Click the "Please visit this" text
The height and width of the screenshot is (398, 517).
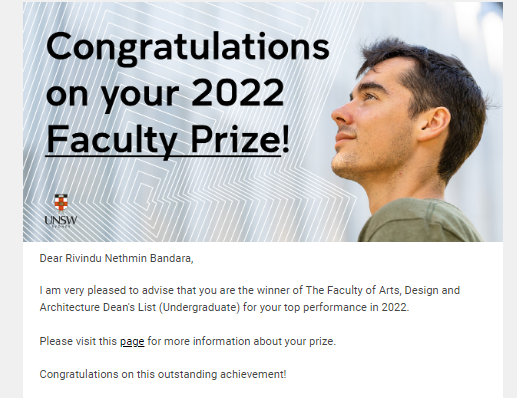[x=78, y=342]
